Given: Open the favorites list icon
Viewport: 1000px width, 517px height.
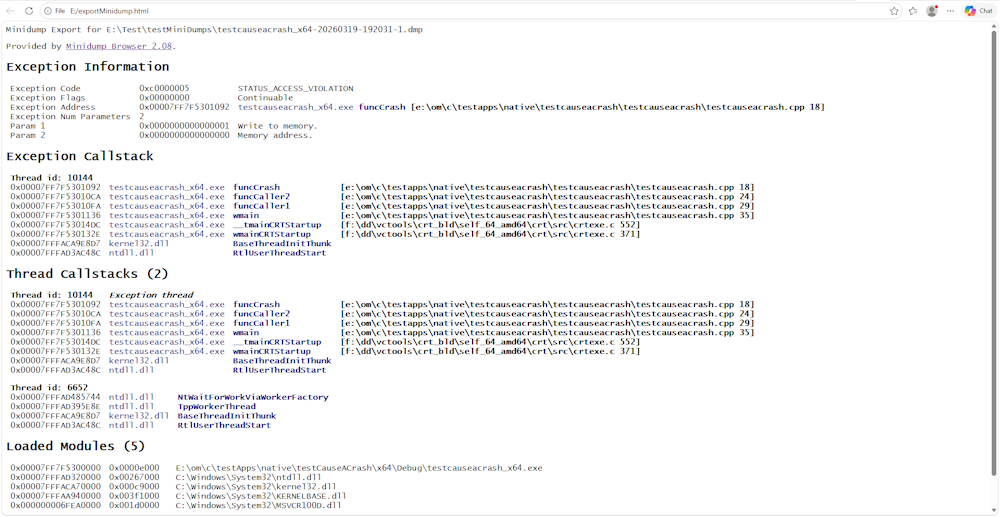Looking at the screenshot, I should 913,11.
